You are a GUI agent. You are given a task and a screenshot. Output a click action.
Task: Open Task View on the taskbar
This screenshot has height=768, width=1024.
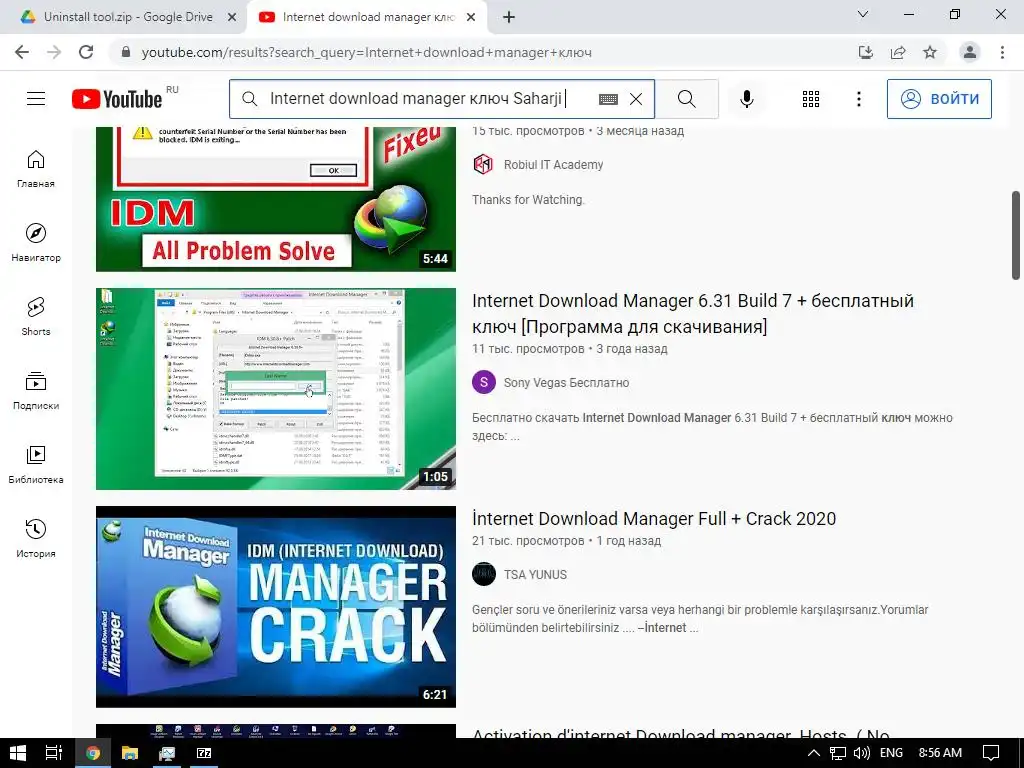[54, 753]
